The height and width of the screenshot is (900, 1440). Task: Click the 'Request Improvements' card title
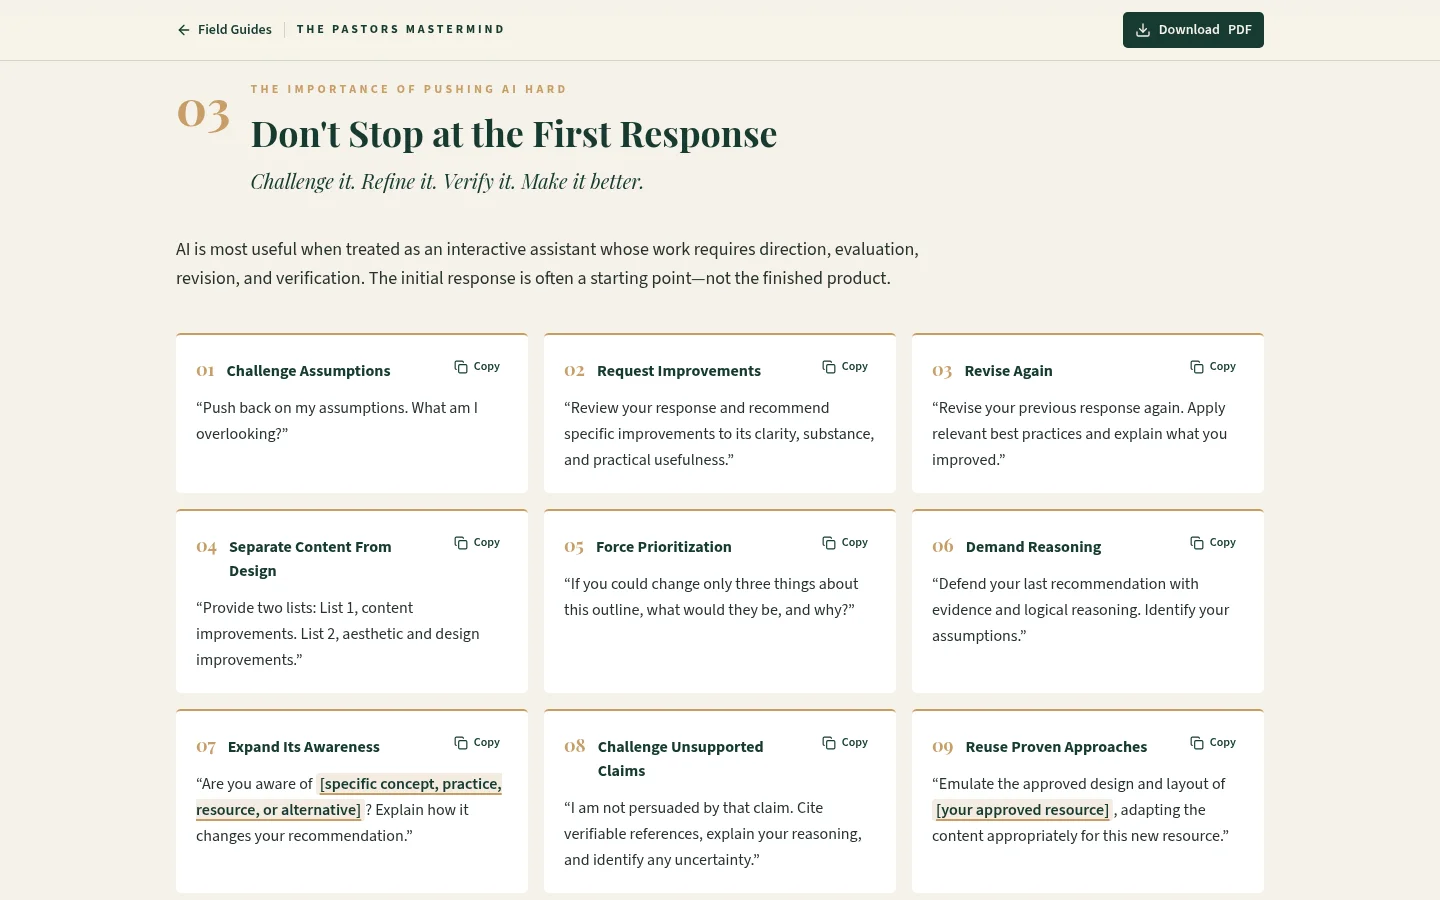click(679, 371)
